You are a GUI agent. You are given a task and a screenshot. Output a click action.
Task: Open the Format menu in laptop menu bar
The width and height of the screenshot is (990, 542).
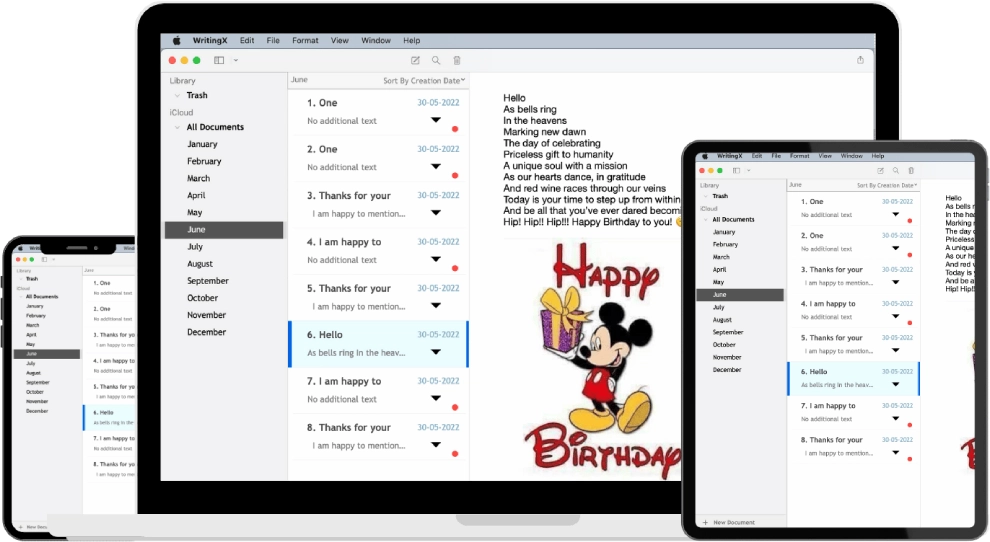point(305,41)
